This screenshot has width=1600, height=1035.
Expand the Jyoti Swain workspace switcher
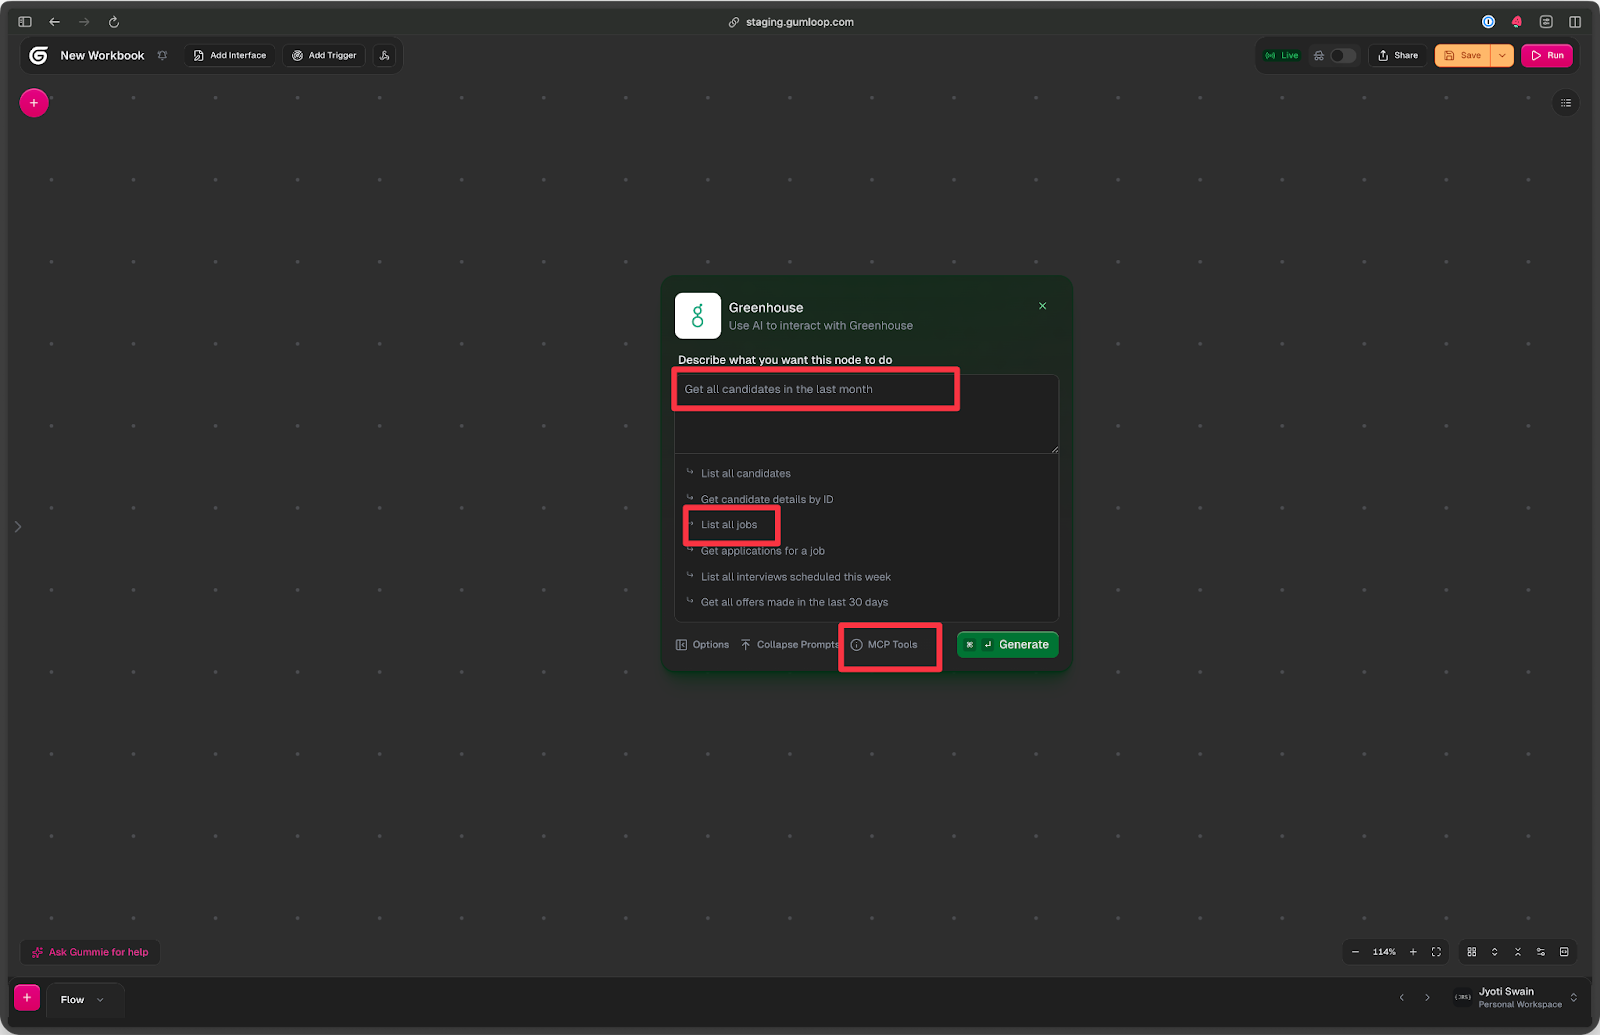(x=1573, y=998)
